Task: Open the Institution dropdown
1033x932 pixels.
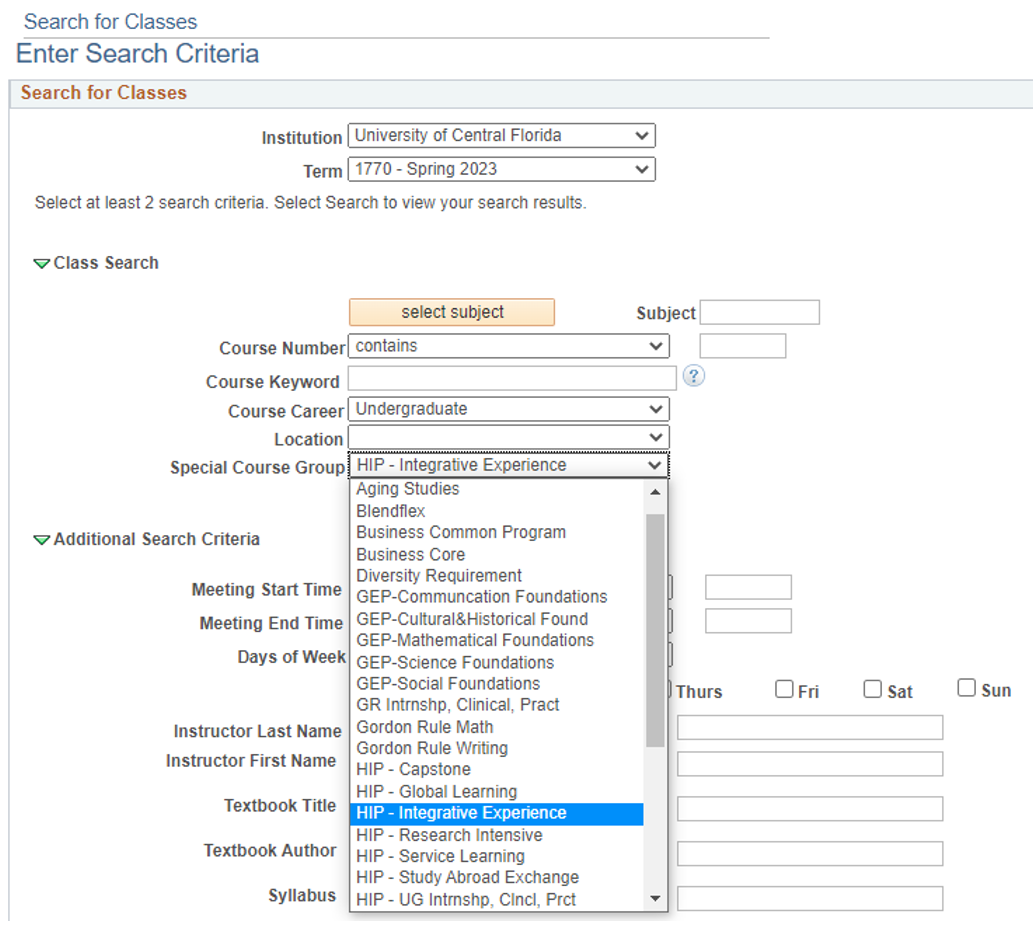Action: [x=501, y=136]
